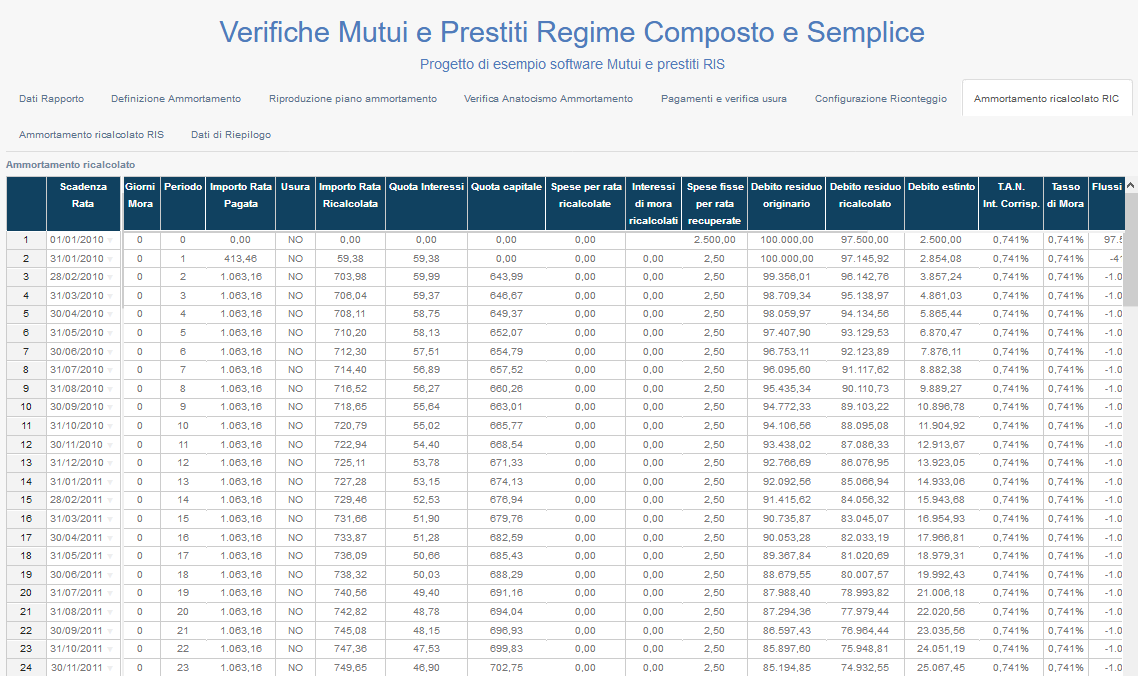The image size is (1138, 676).
Task: Open Riproduzione piano ammortamento tab
Action: [x=353, y=98]
